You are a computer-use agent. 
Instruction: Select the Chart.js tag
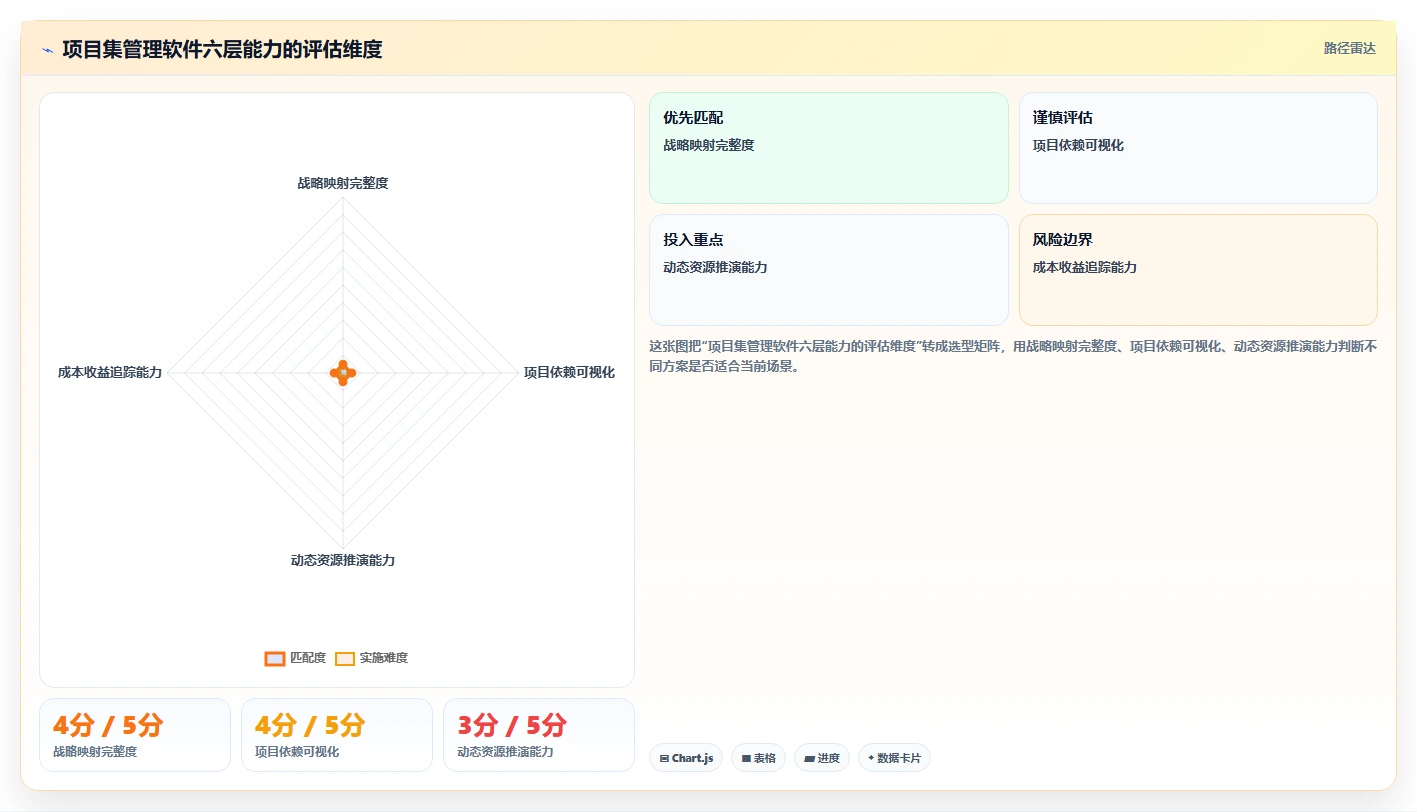click(x=686, y=758)
